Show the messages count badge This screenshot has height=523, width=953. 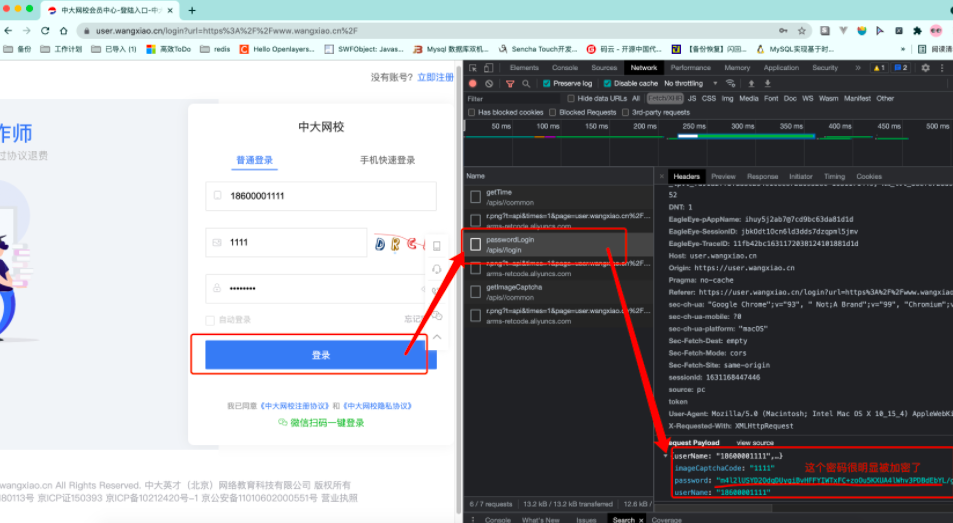click(901, 67)
